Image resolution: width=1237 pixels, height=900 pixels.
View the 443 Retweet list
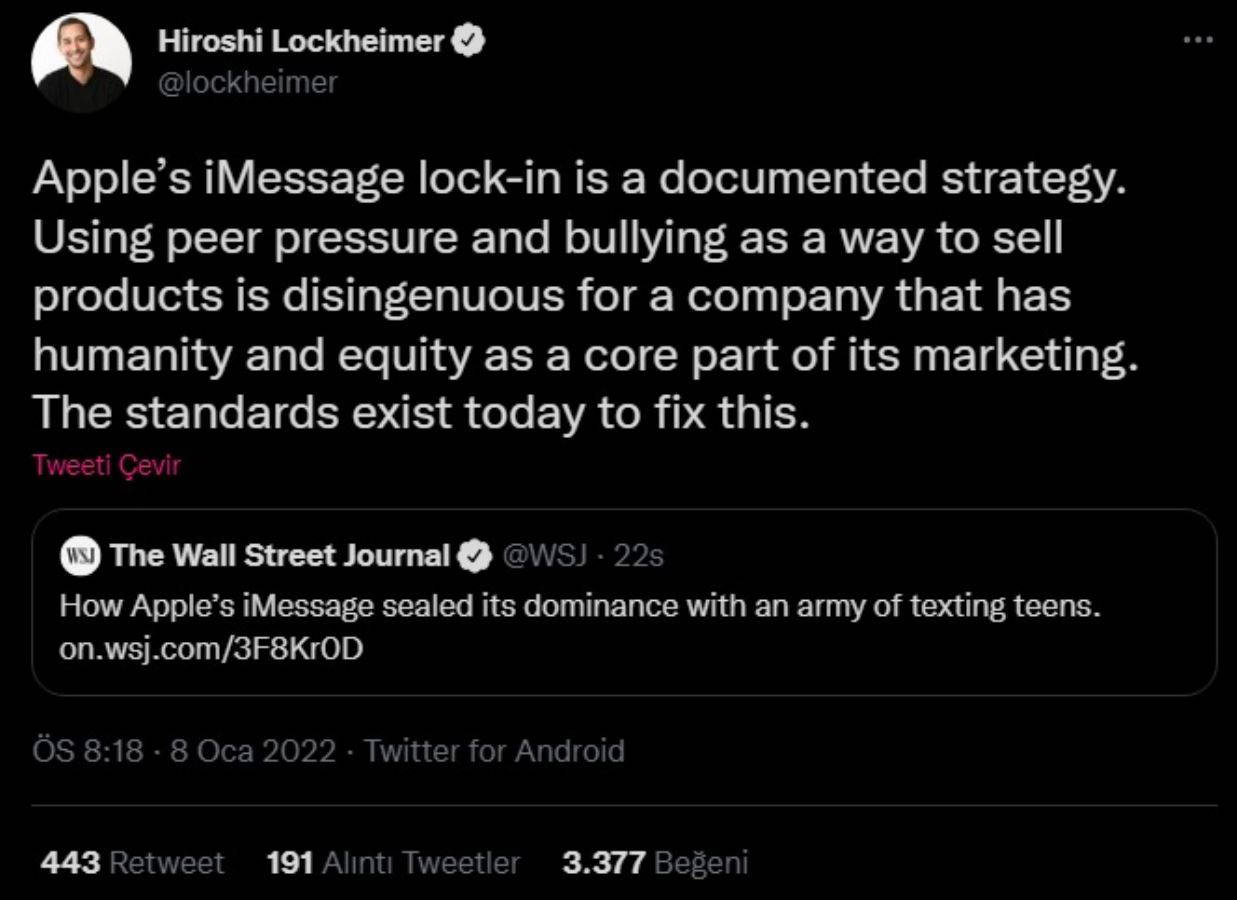[132, 862]
